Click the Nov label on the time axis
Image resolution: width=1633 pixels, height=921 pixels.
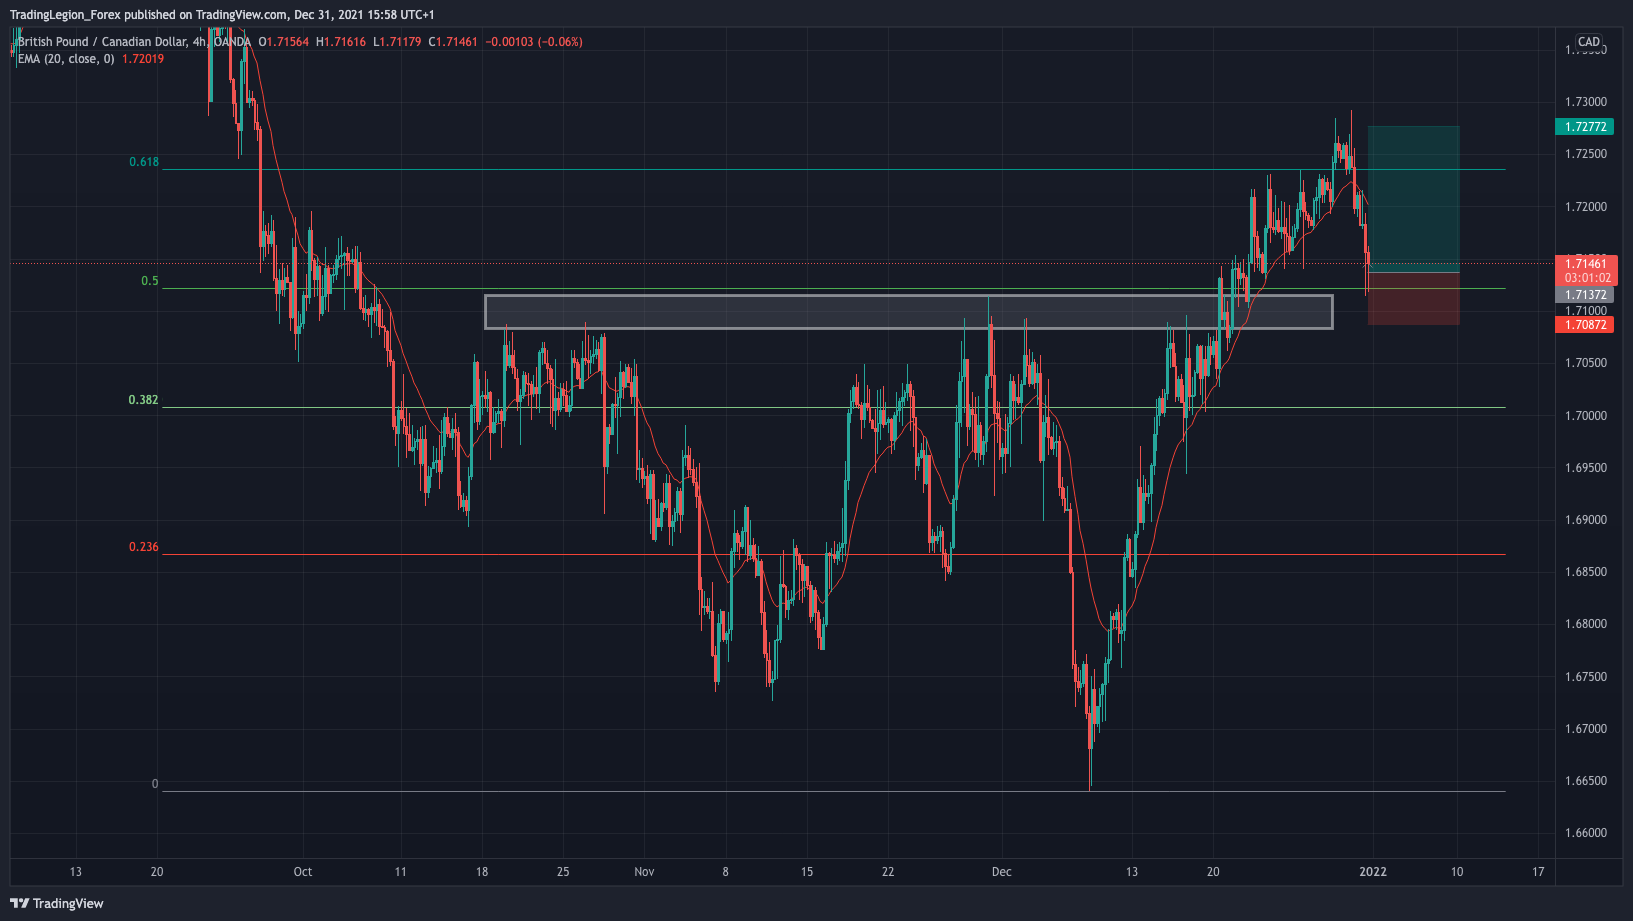click(x=644, y=872)
